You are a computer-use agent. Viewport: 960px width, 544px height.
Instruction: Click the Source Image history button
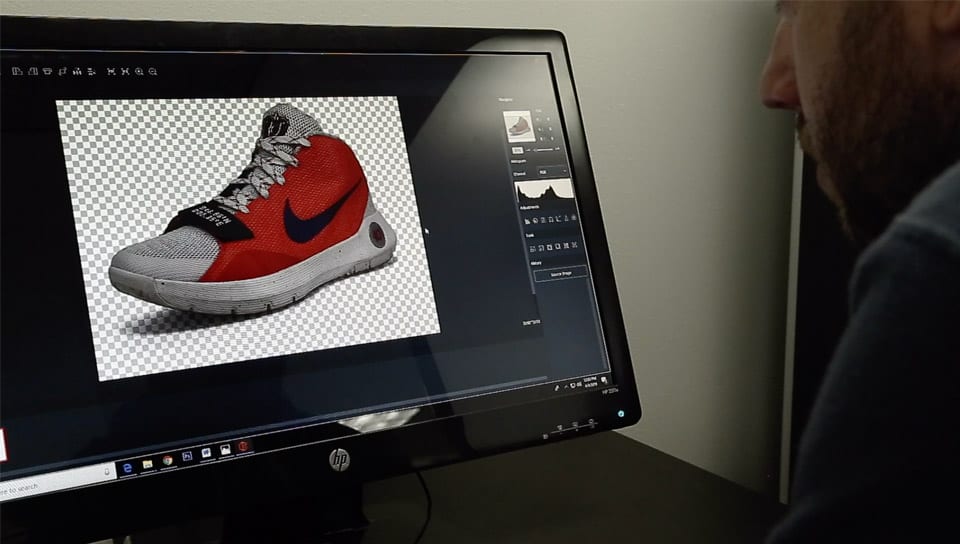[x=561, y=274]
